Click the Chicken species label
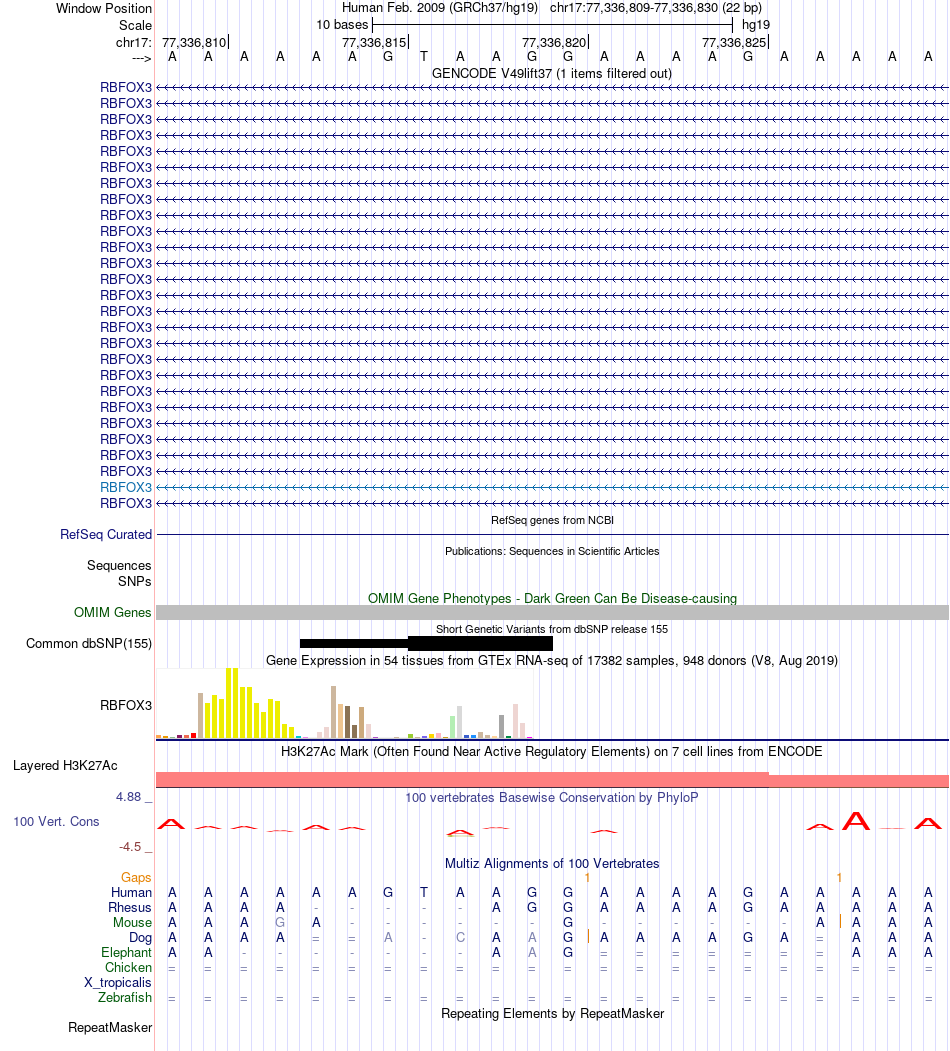 pos(128,967)
